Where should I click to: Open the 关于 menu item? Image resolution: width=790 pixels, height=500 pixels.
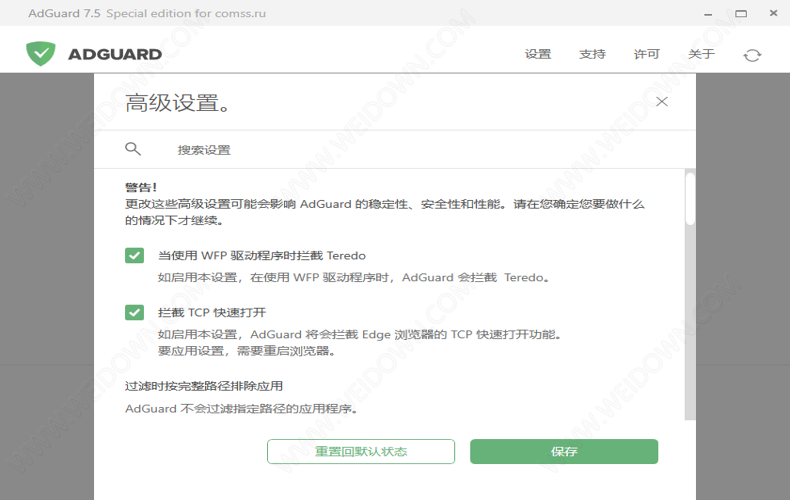click(701, 54)
